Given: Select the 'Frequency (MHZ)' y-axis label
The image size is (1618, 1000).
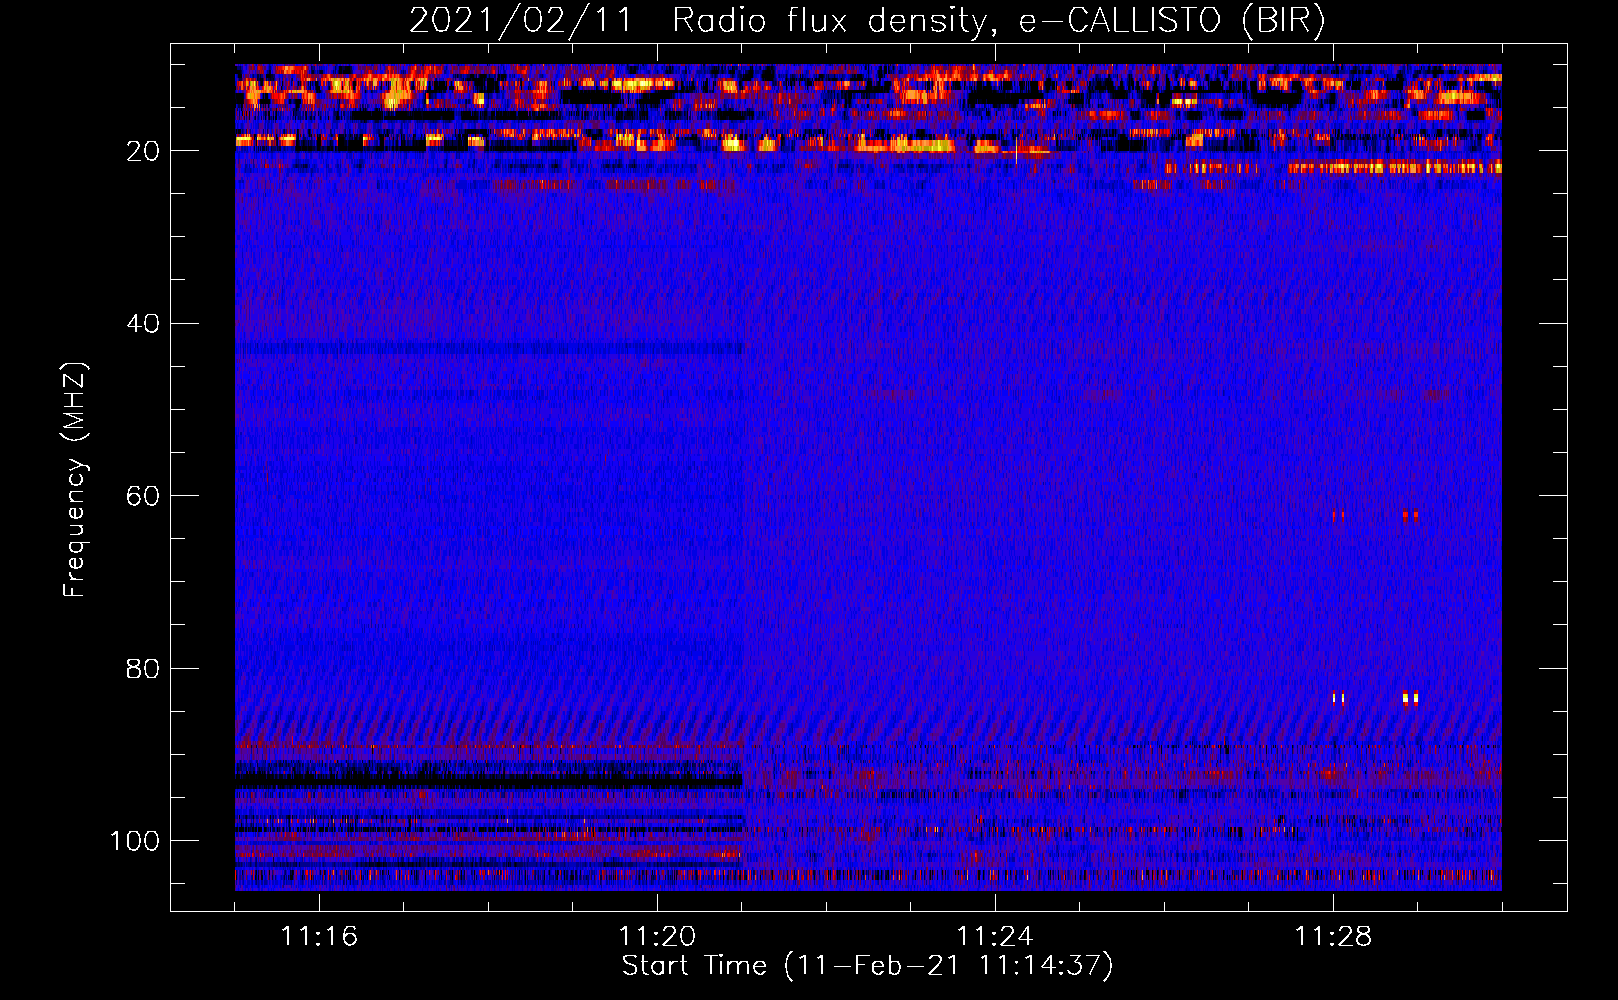Looking at the screenshot, I should coord(76,480).
